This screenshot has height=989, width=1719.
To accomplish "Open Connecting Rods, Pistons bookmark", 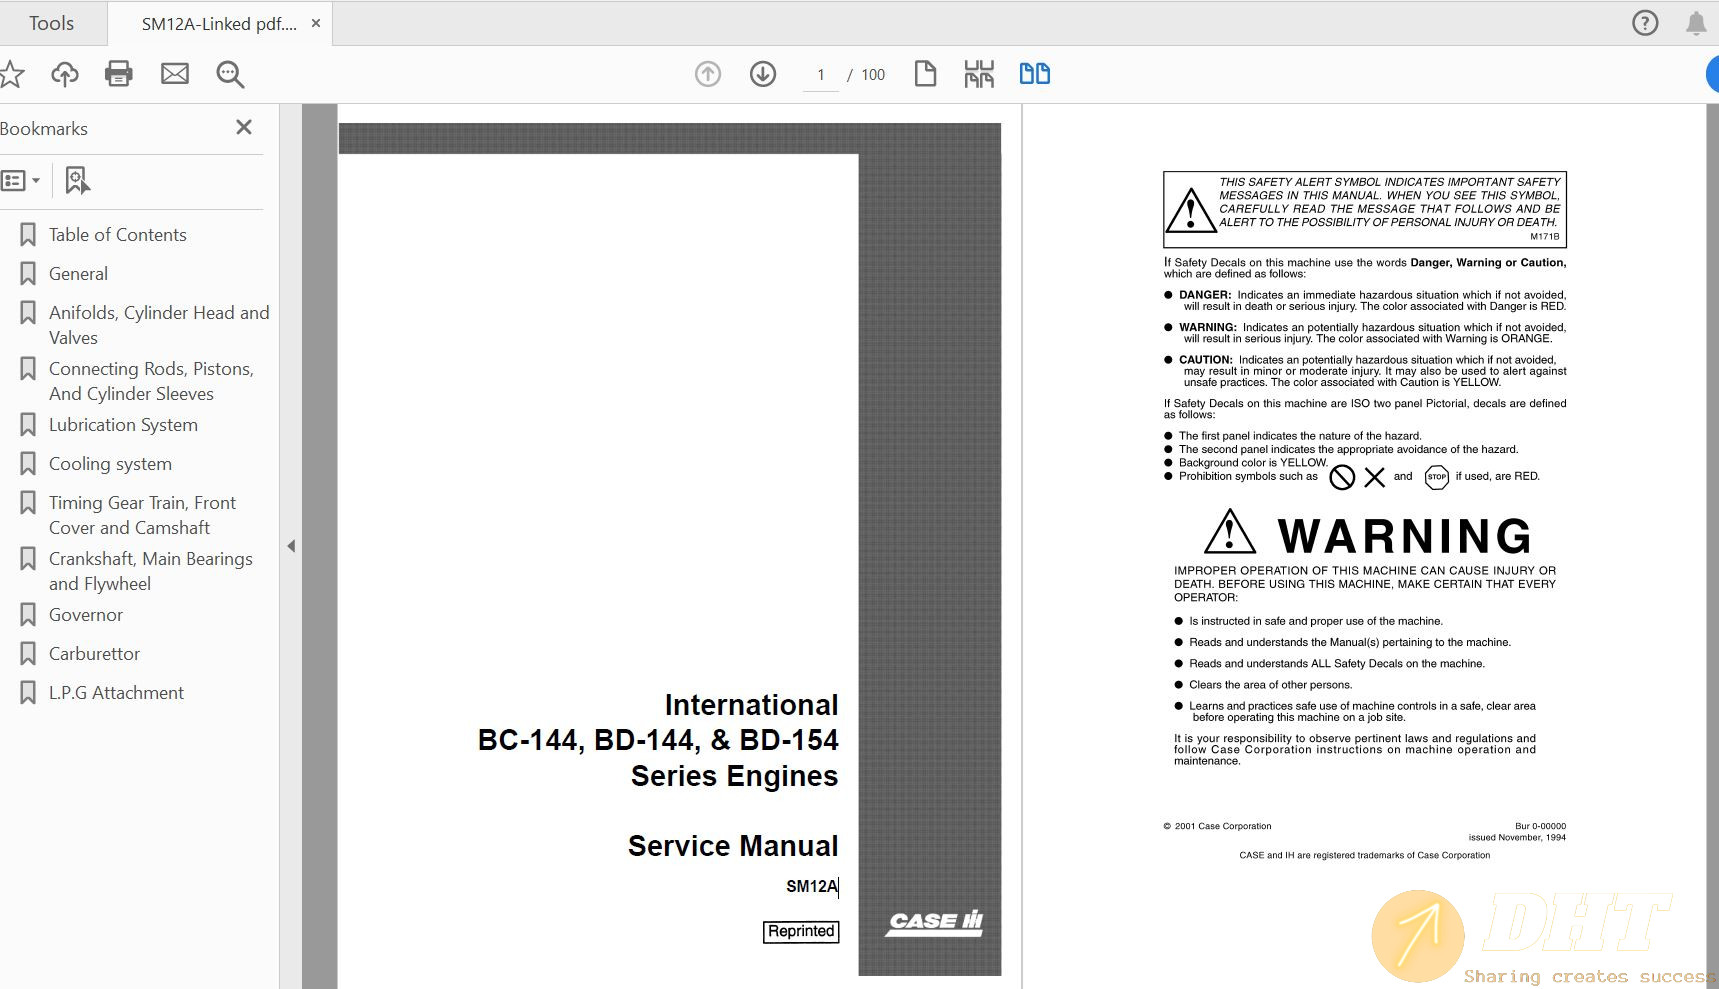I will tap(151, 381).
